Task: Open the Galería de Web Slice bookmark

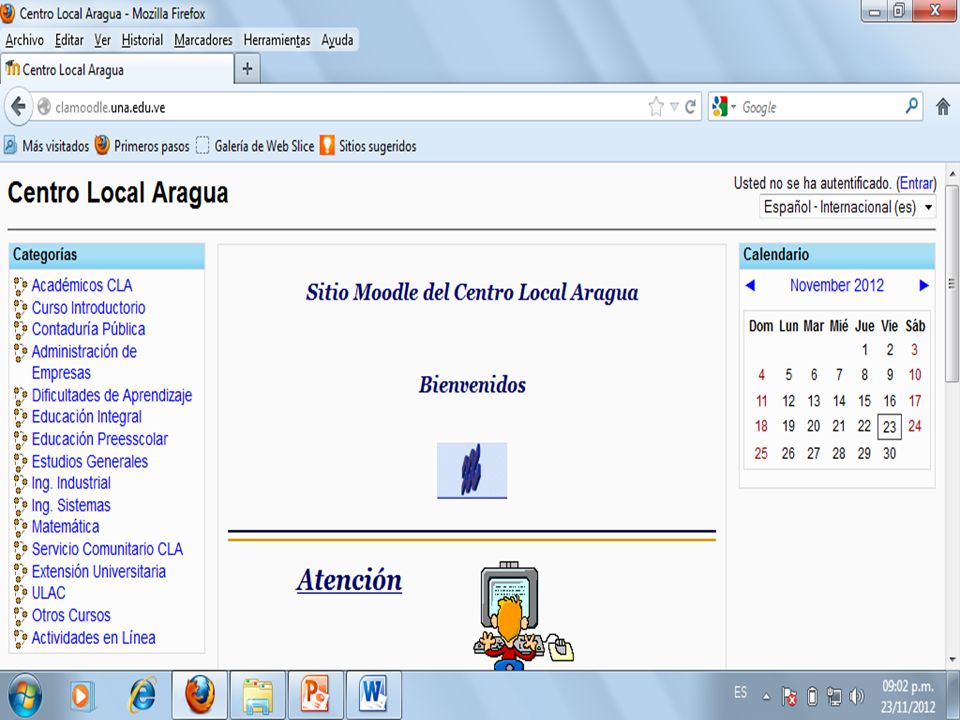Action: pyautogui.click(x=255, y=146)
